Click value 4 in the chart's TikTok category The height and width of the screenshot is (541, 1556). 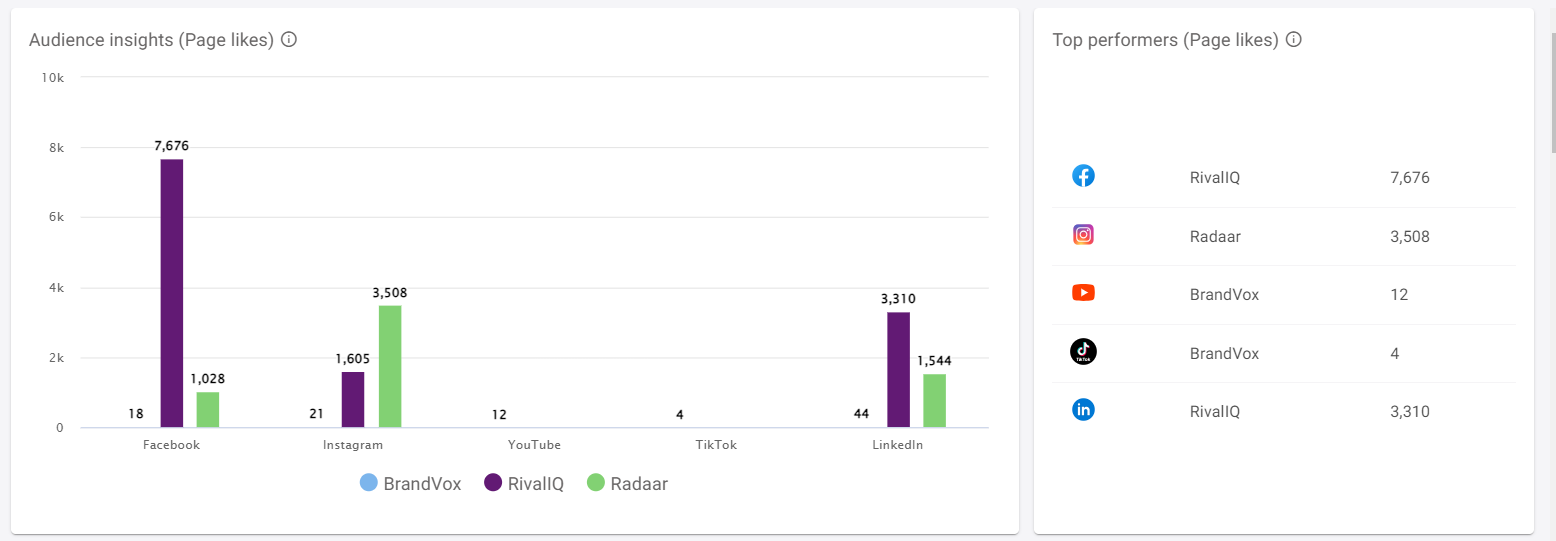[680, 414]
